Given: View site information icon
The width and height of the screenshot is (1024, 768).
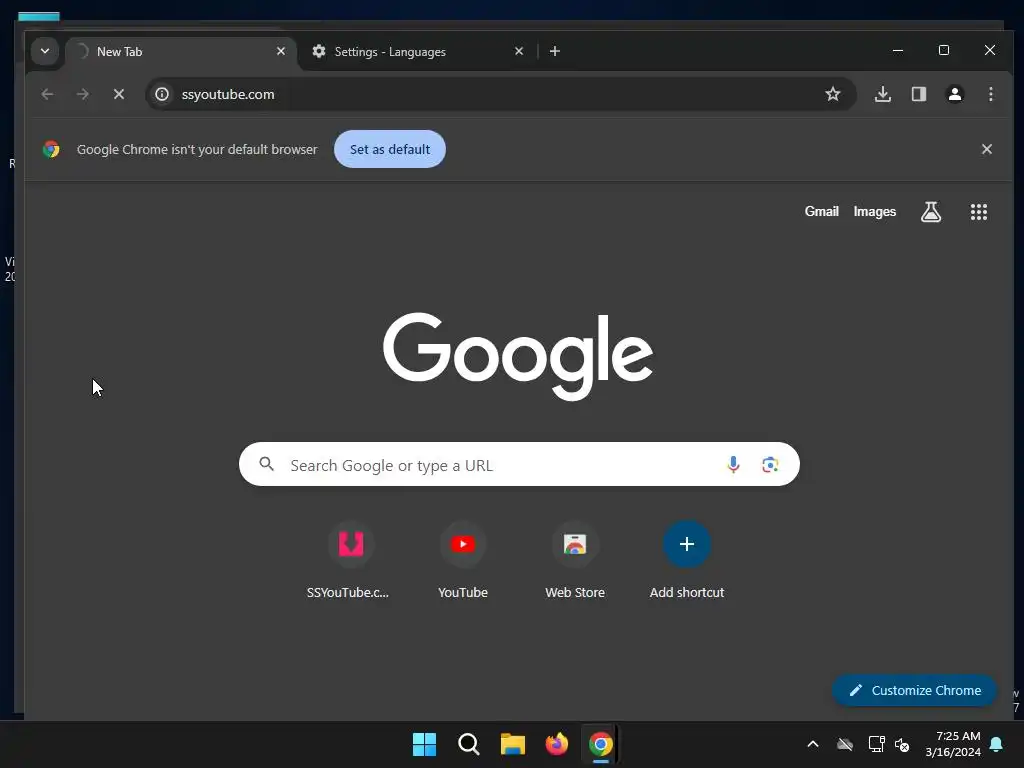Looking at the screenshot, I should 162,94.
